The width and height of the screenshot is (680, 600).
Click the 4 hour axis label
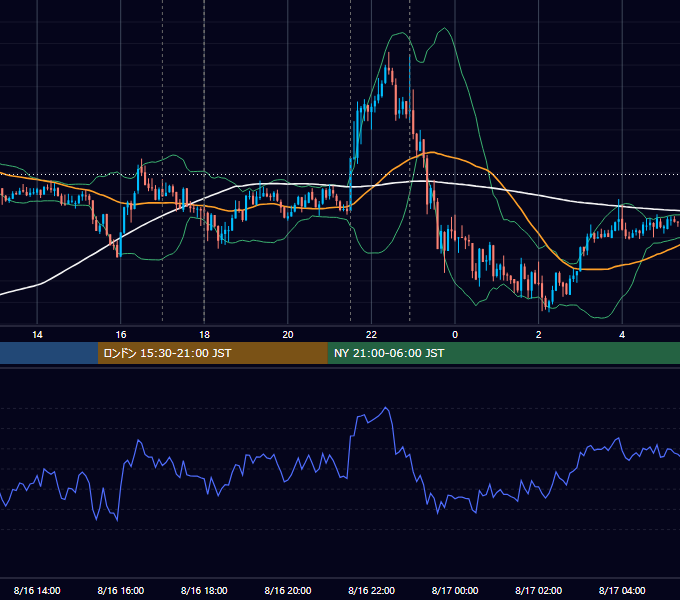[622, 335]
